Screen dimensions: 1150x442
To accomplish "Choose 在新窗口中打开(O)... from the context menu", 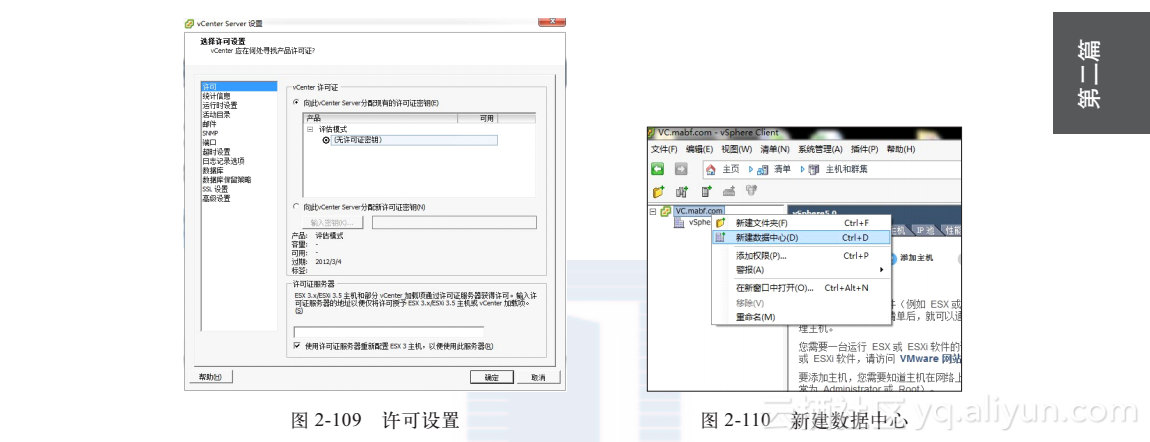I will coord(801,288).
